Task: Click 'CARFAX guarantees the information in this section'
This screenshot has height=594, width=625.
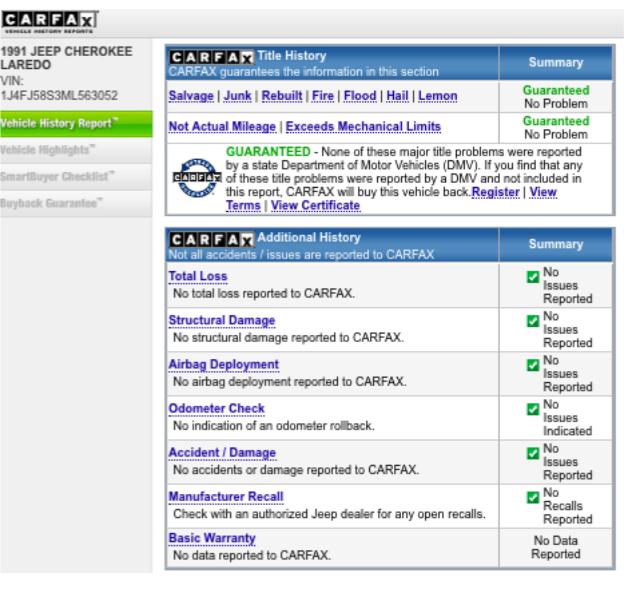Action: pyautogui.click(x=304, y=72)
